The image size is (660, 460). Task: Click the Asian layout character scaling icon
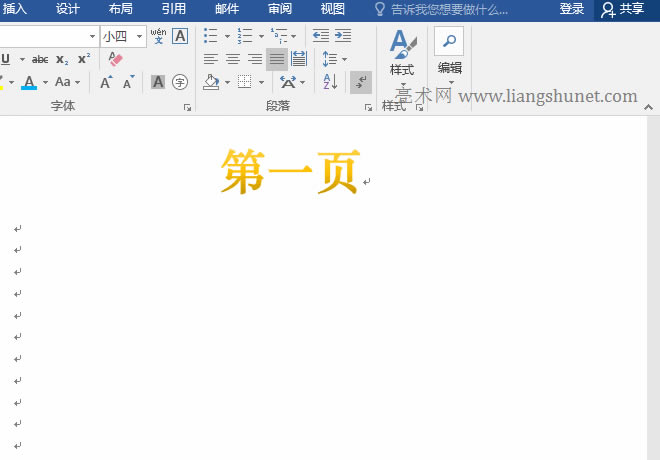pyautogui.click(x=288, y=82)
